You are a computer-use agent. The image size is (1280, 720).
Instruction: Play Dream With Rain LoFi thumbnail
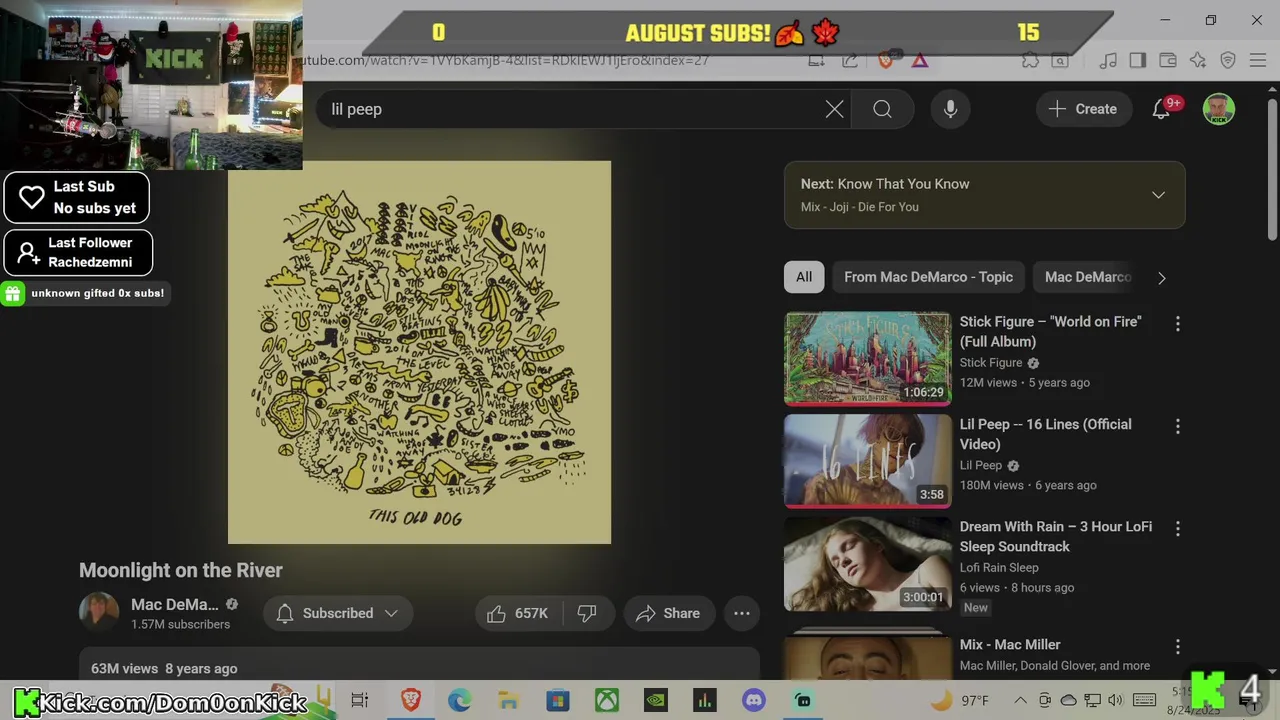[x=867, y=564]
